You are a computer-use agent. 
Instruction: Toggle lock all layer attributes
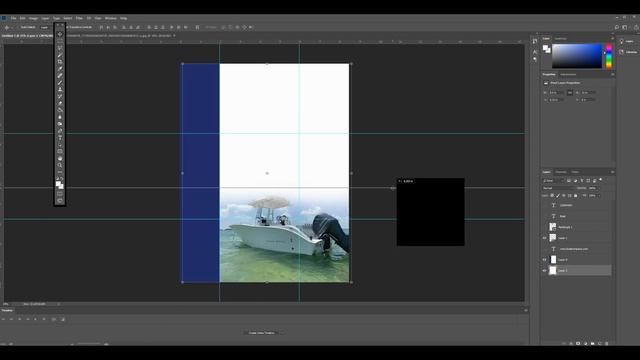pyautogui.click(x=576, y=196)
